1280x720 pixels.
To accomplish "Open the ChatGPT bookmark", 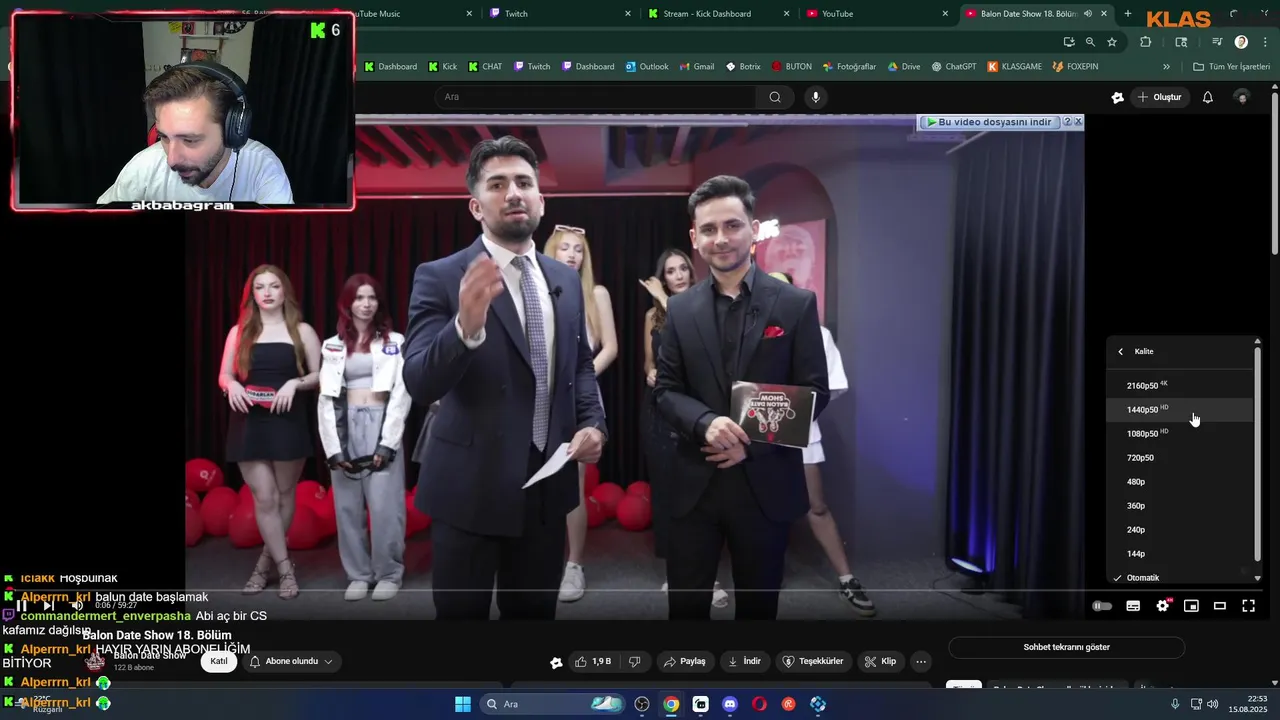I will pos(954,67).
